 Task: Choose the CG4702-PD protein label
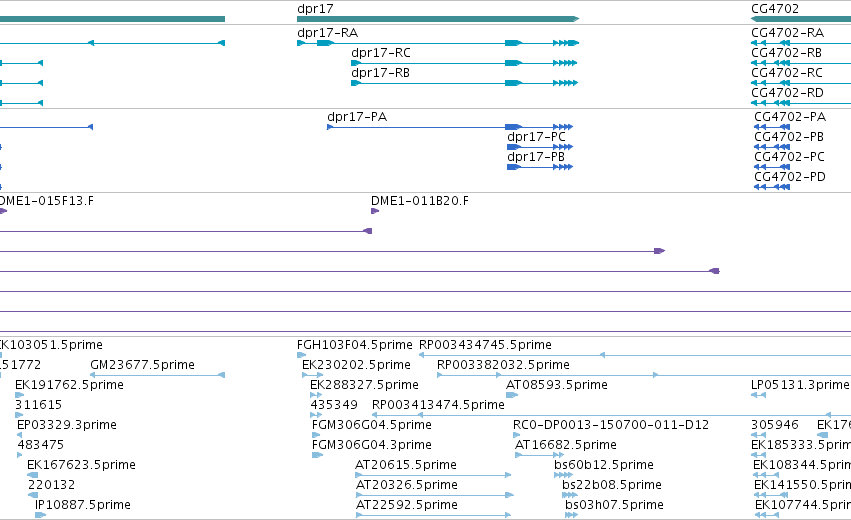[790, 177]
